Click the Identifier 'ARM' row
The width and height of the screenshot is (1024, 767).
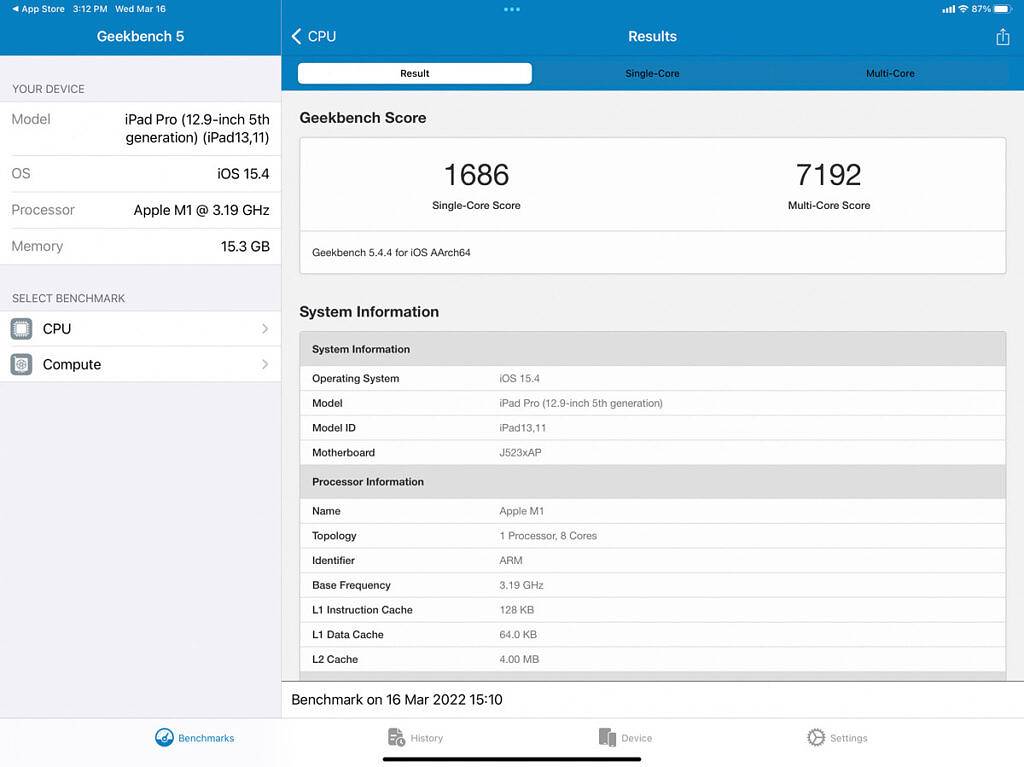pyautogui.click(x=652, y=561)
